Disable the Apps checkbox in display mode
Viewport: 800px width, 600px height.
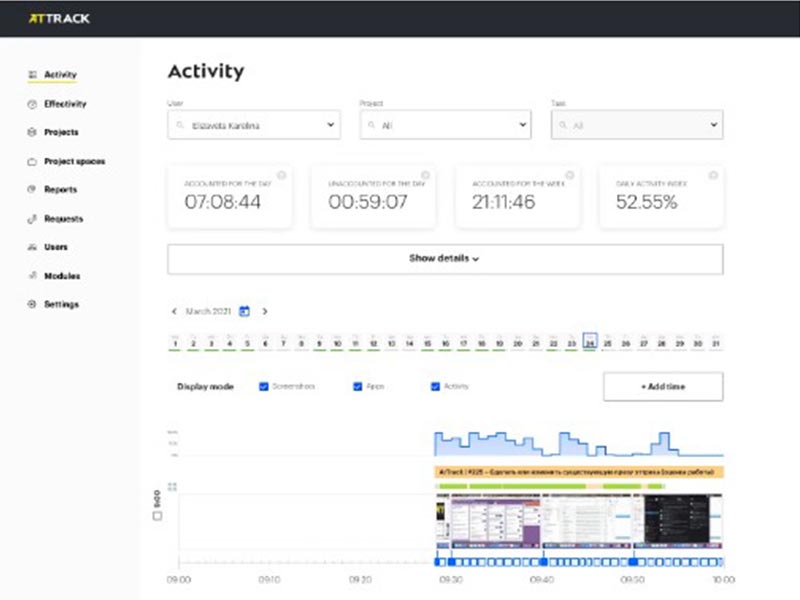coord(358,386)
